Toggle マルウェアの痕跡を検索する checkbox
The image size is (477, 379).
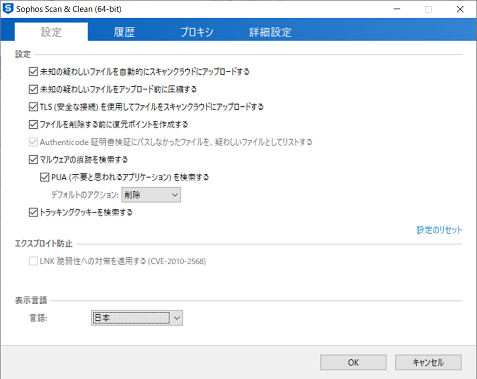coord(33,160)
